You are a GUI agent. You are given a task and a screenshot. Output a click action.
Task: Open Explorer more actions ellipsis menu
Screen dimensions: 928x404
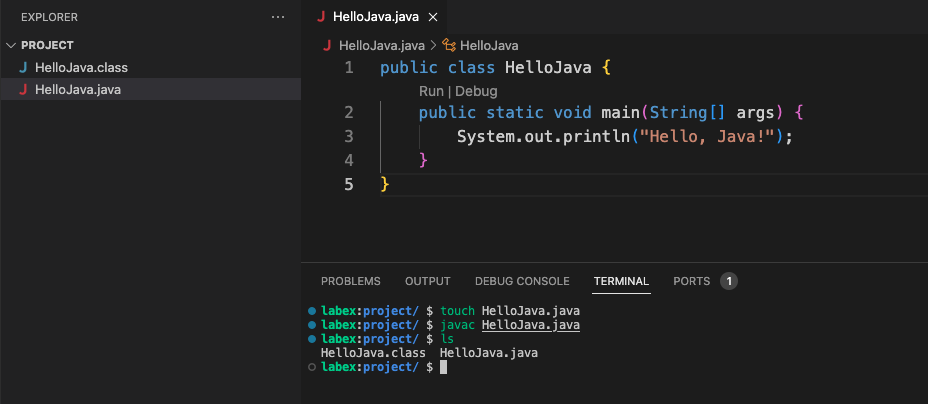[278, 17]
